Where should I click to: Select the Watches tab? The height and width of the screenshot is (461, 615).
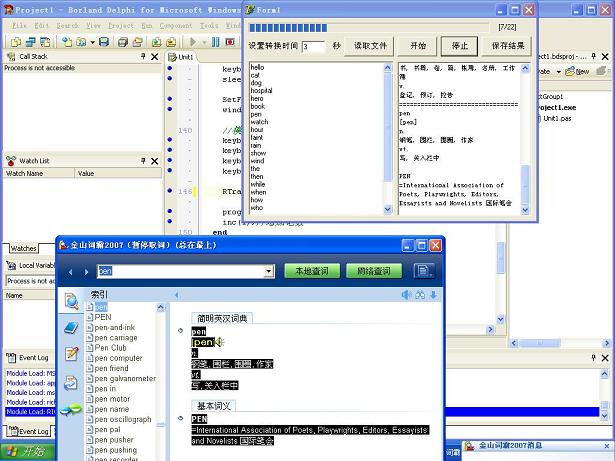23,248
